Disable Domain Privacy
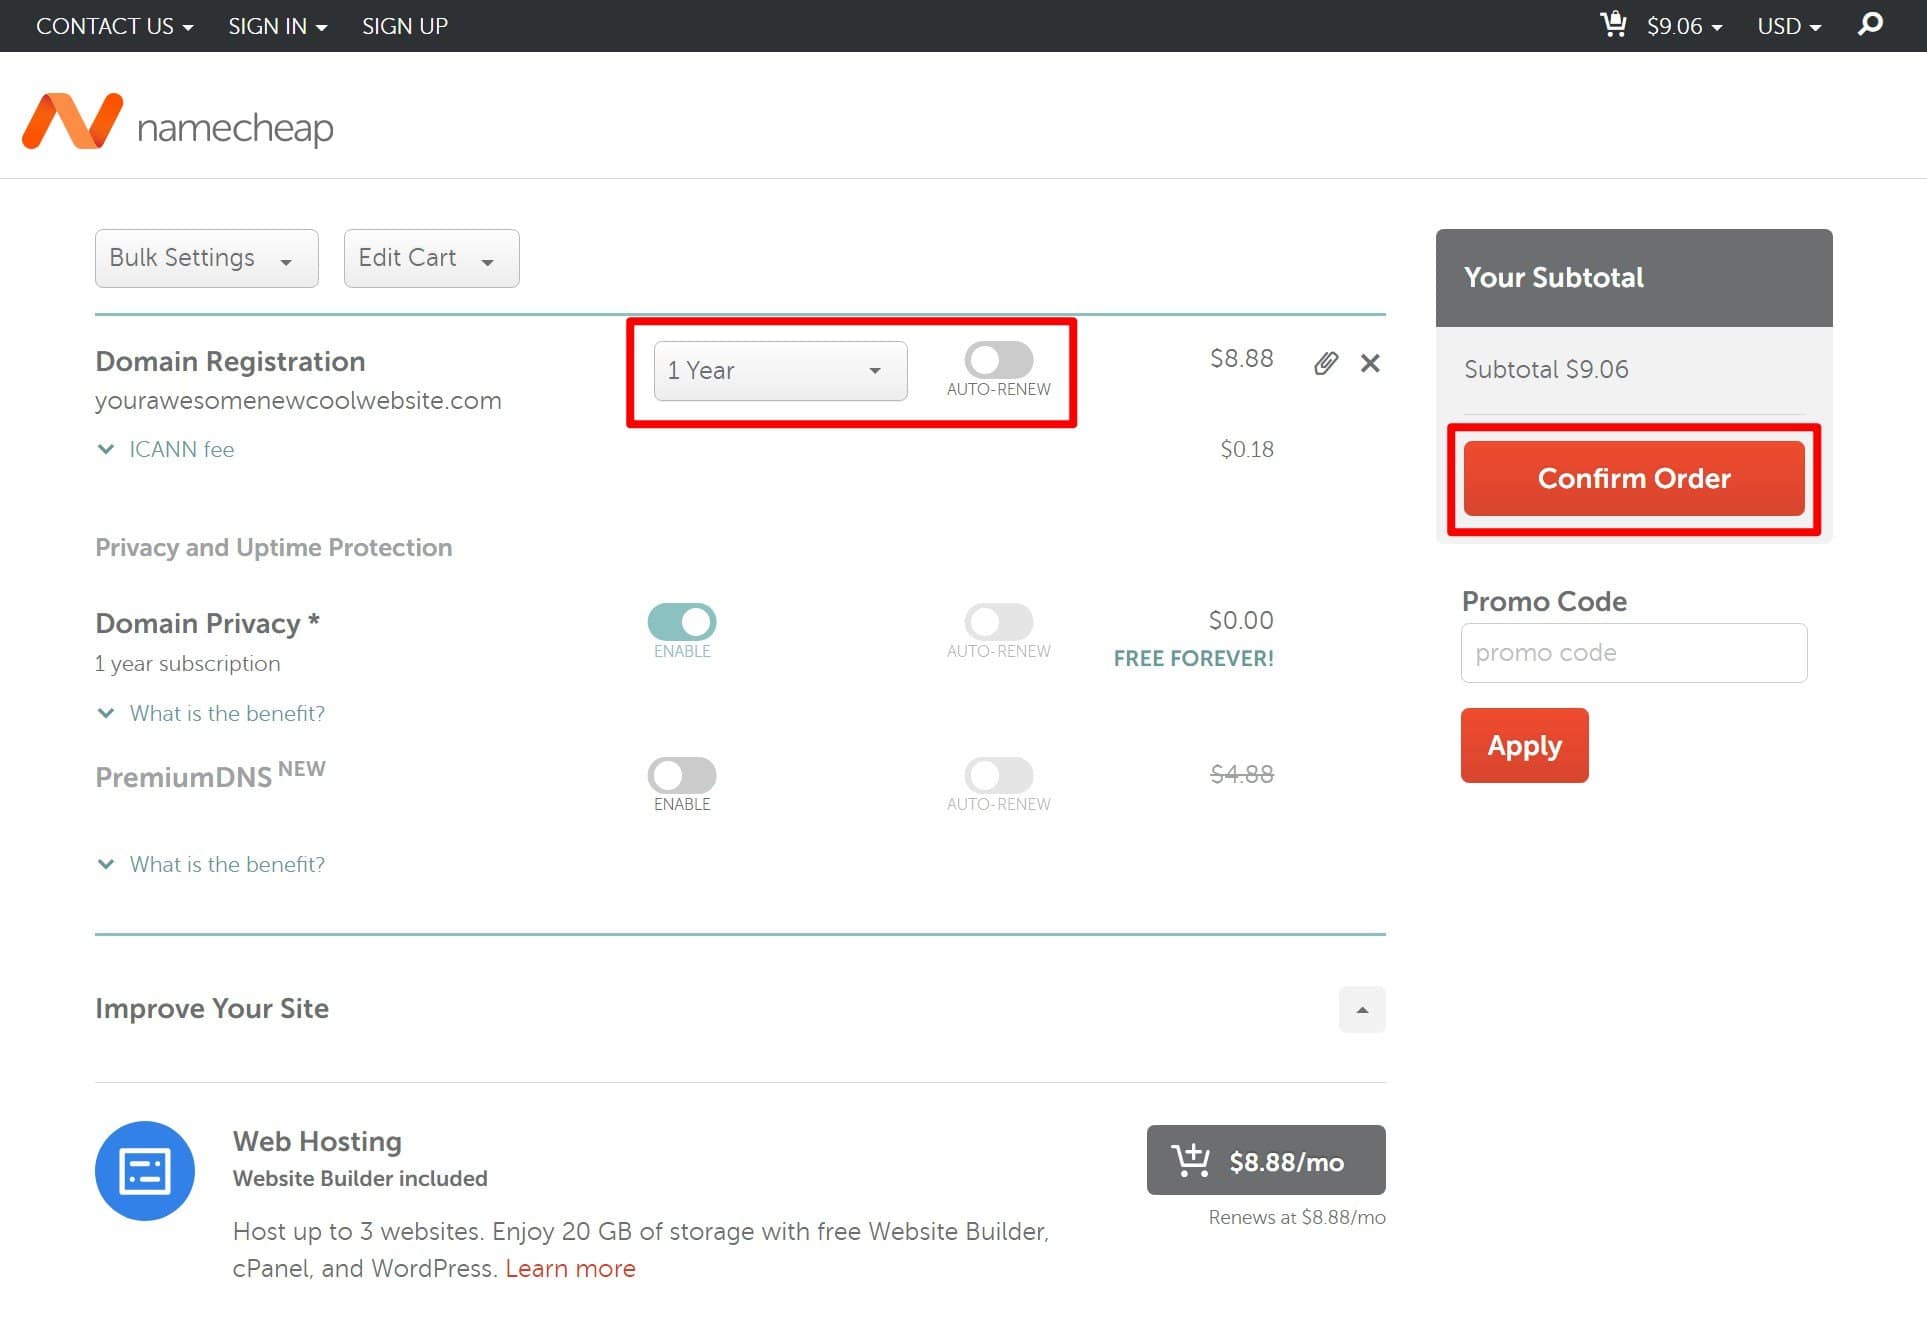Image resolution: width=1927 pixels, height=1325 pixels. (x=681, y=622)
